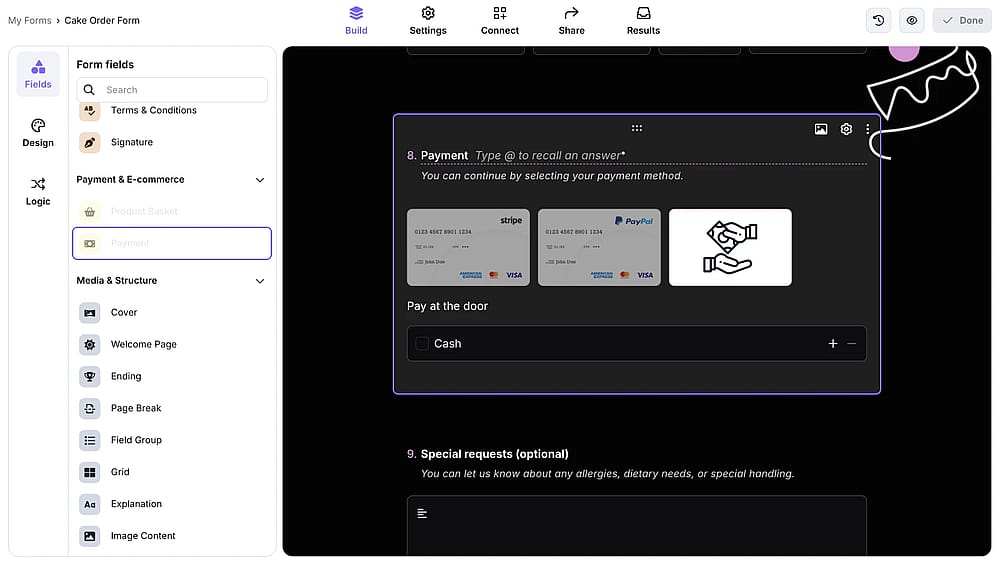Add Signature field icon
1000x564 pixels.
pos(90,142)
